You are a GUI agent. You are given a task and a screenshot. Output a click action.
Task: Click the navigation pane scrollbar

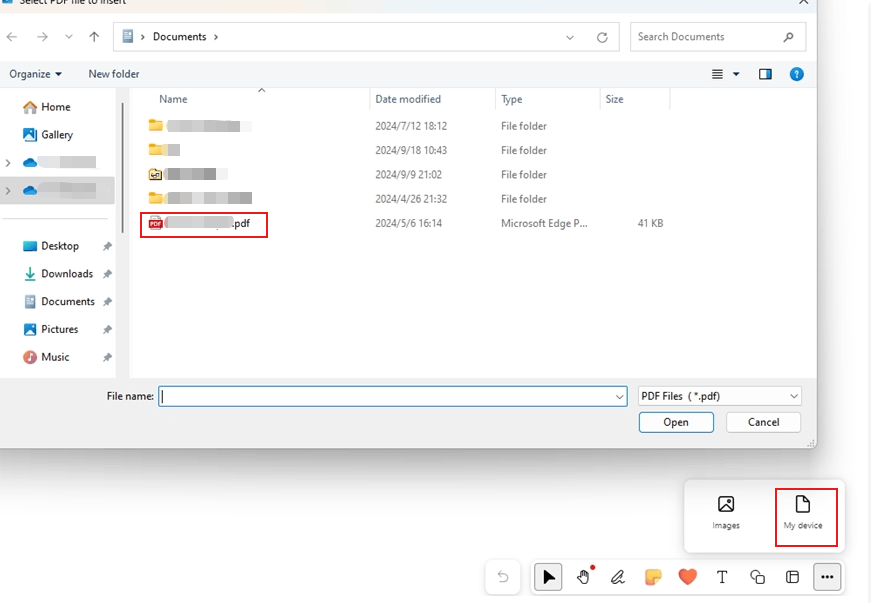[x=122, y=167]
